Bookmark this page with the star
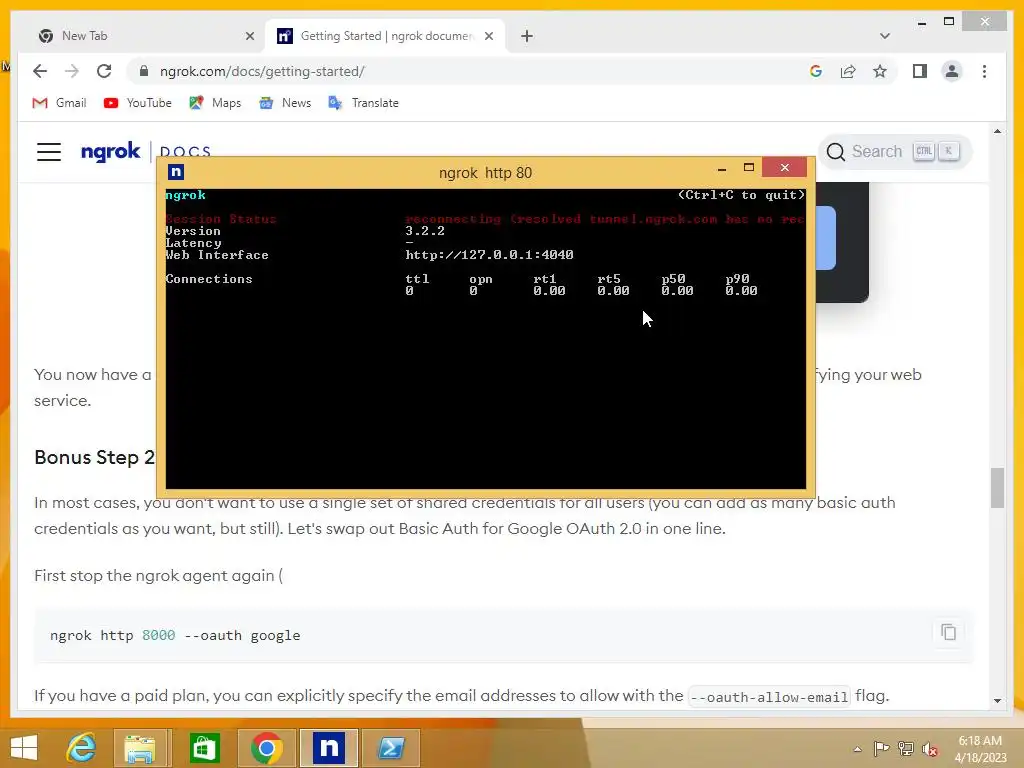The width and height of the screenshot is (1024, 768). point(880,71)
